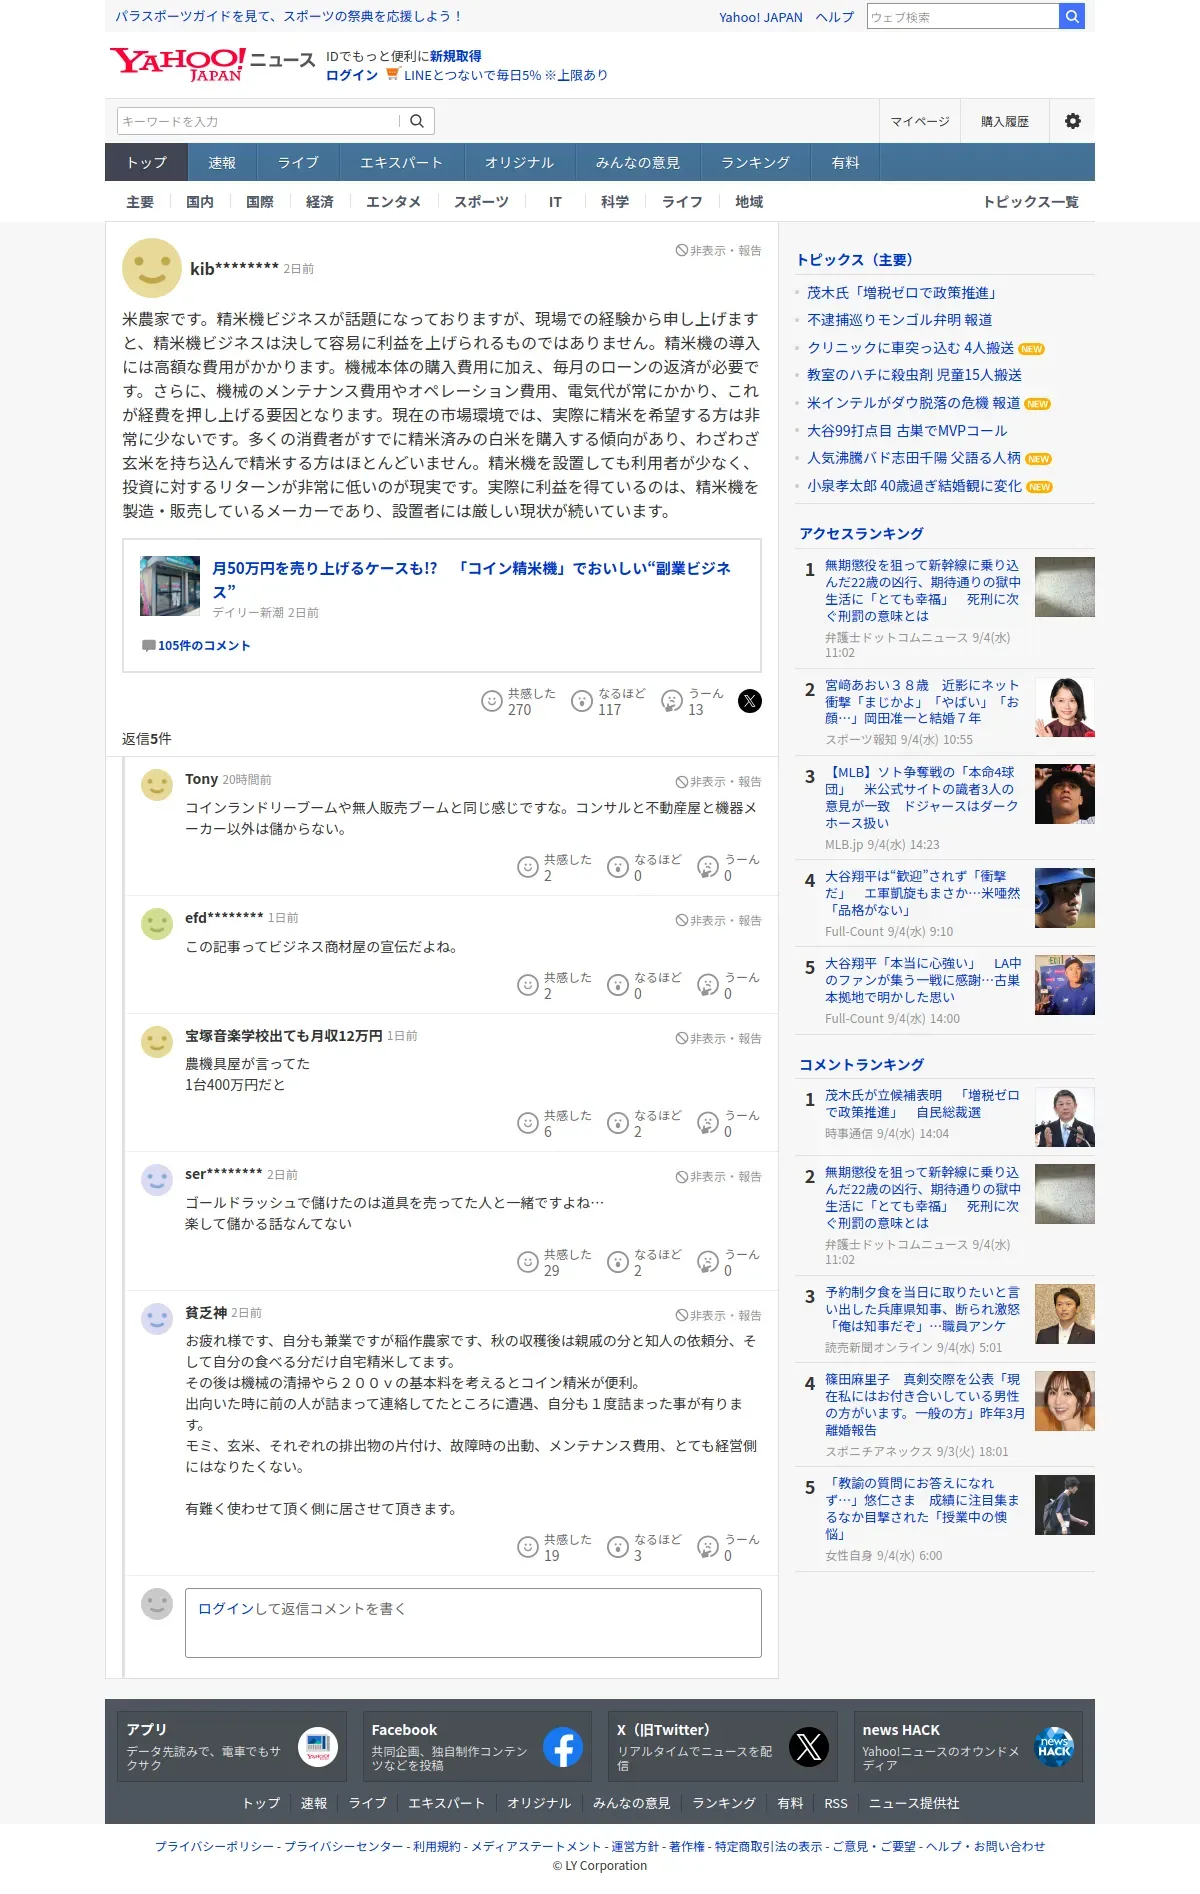This screenshot has width=1200, height=1894.
Task: Click Tony's avatar icon
Action: pos(157,784)
